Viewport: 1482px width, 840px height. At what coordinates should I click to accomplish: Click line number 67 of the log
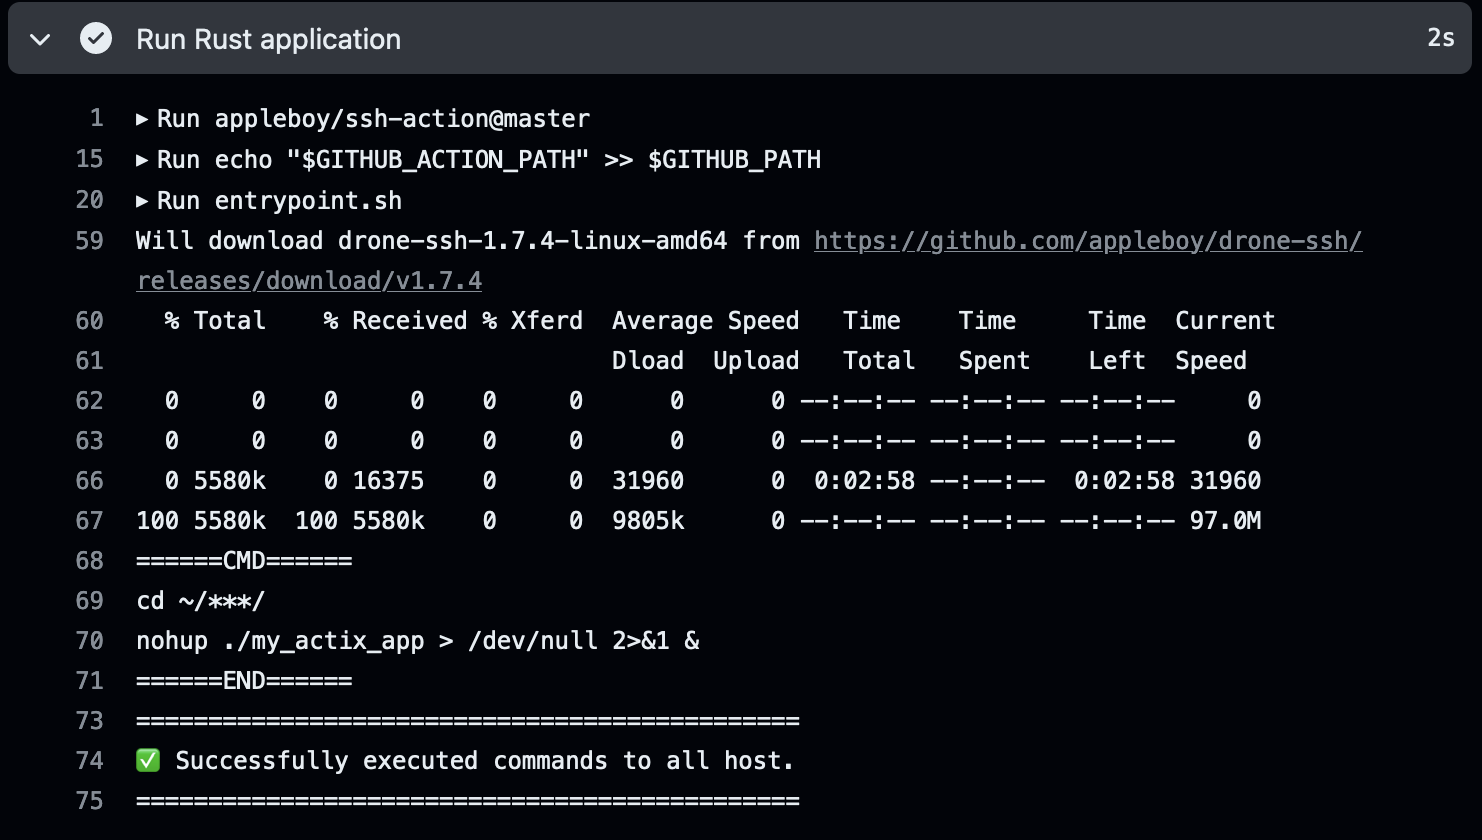[90, 521]
